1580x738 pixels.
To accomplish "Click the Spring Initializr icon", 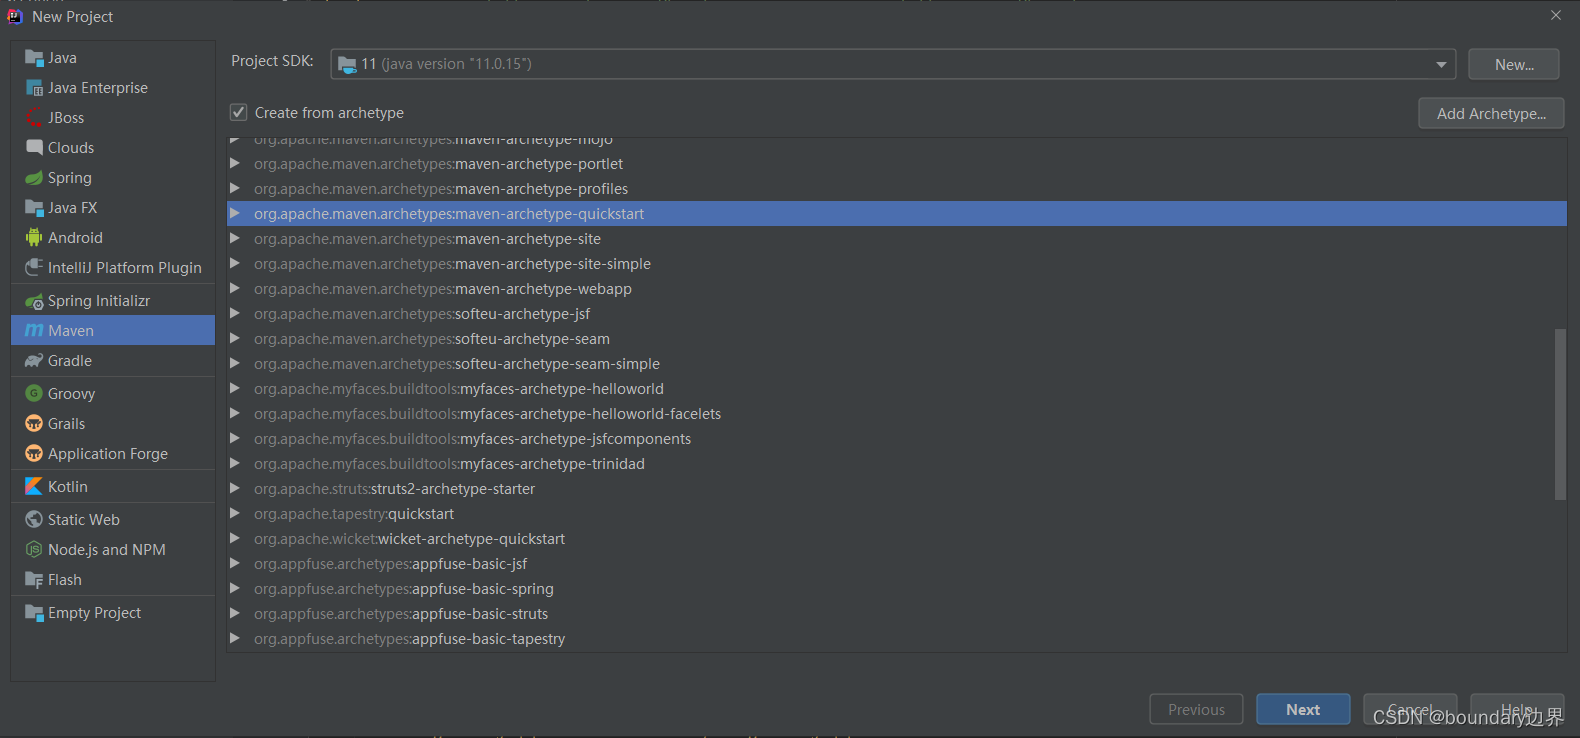I will pyautogui.click(x=34, y=301).
